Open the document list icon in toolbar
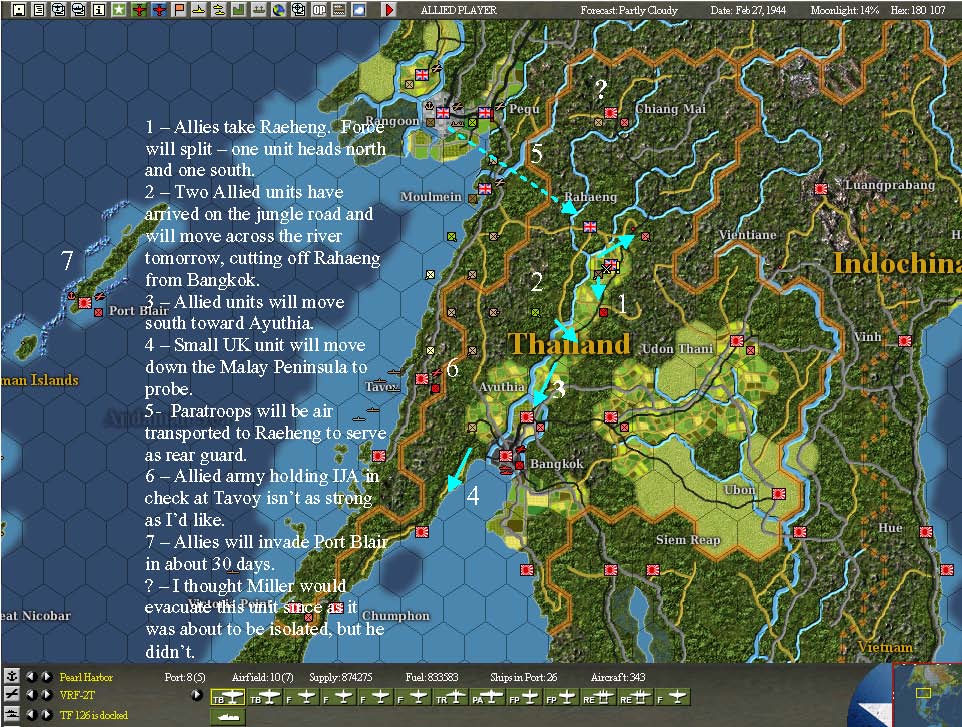962x727 pixels. [x=39, y=9]
